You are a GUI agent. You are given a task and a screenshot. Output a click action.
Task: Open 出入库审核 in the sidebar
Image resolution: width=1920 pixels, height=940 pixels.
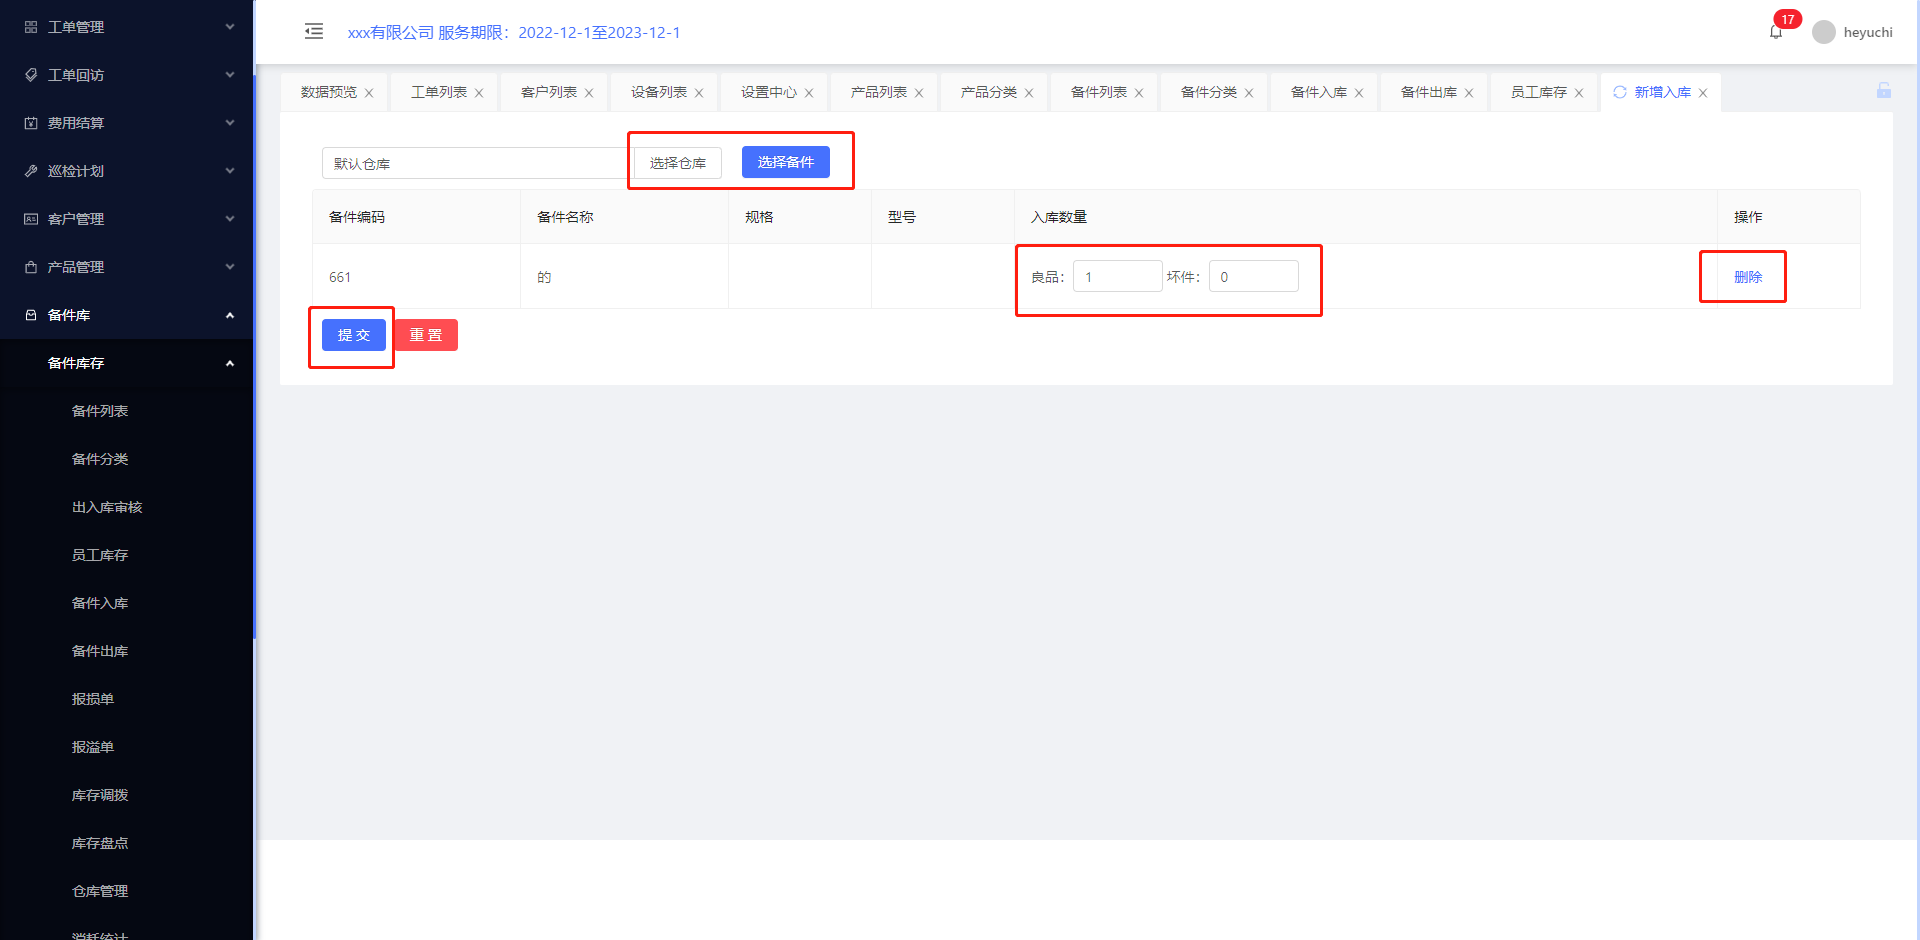click(x=107, y=507)
